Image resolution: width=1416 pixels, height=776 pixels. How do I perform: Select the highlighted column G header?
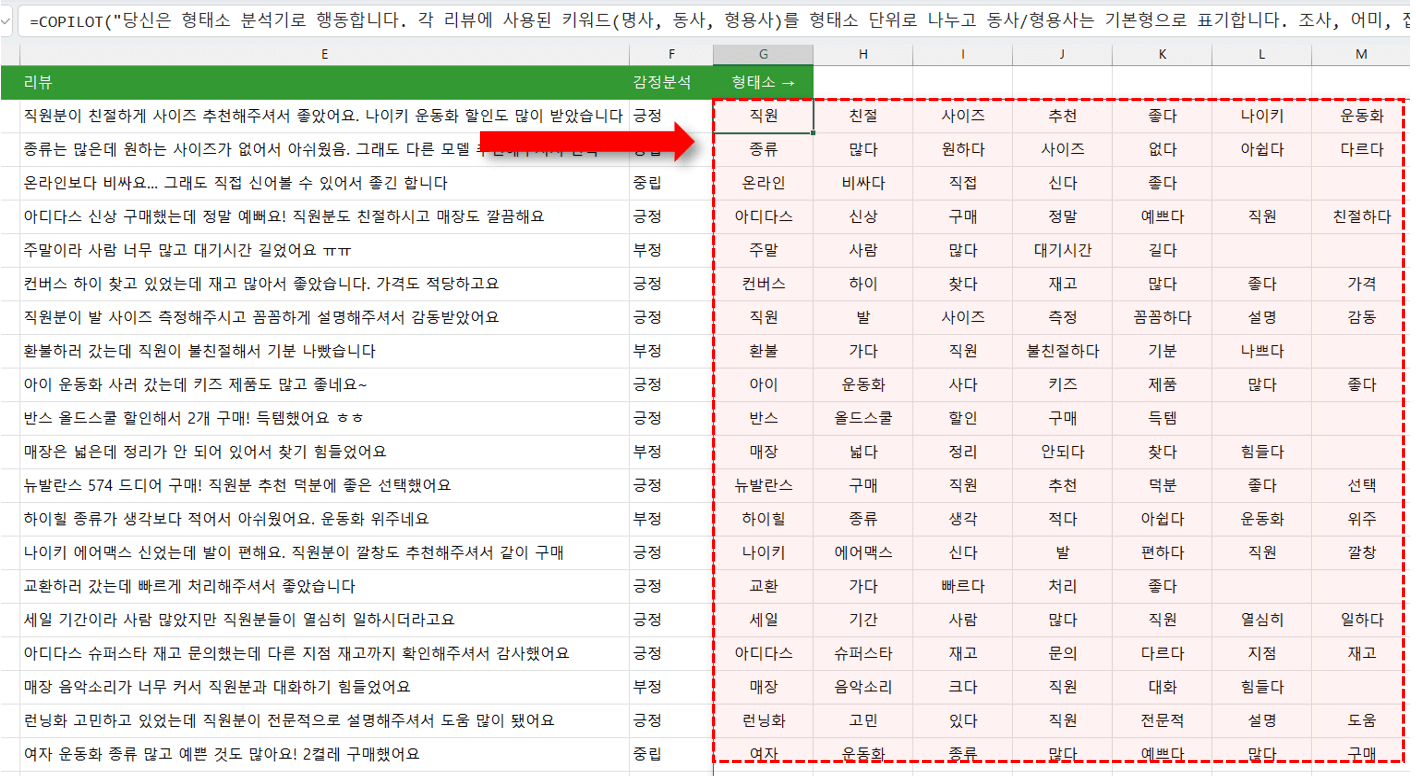763,55
